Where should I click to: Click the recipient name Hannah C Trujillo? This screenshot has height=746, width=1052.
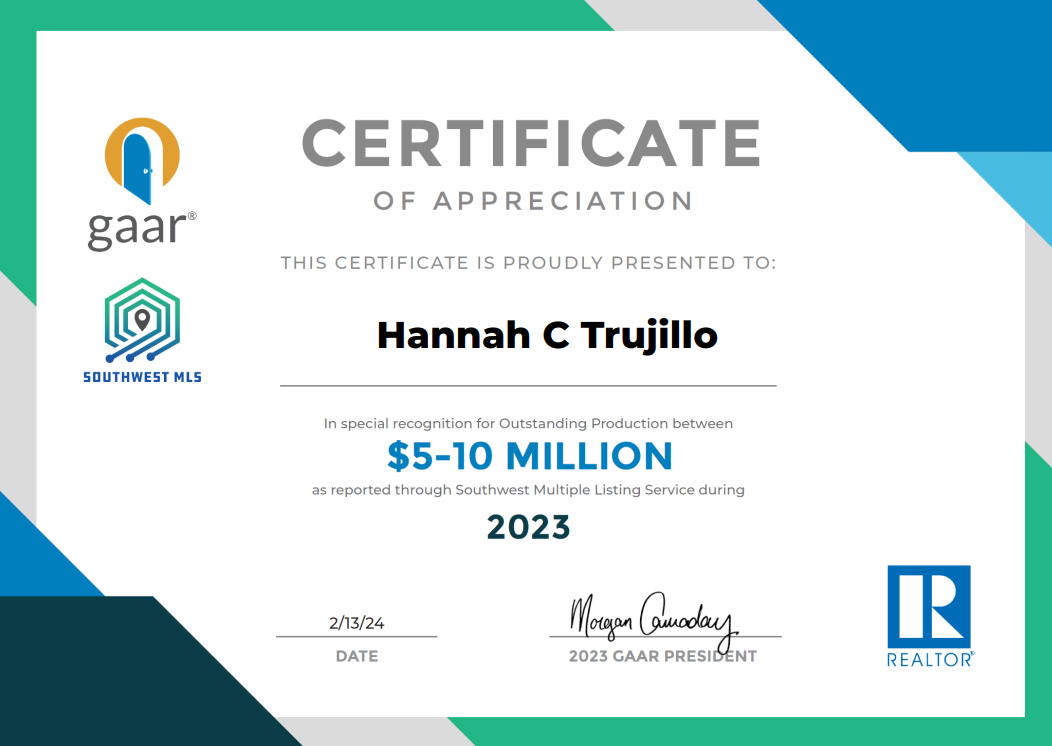pyautogui.click(x=547, y=335)
